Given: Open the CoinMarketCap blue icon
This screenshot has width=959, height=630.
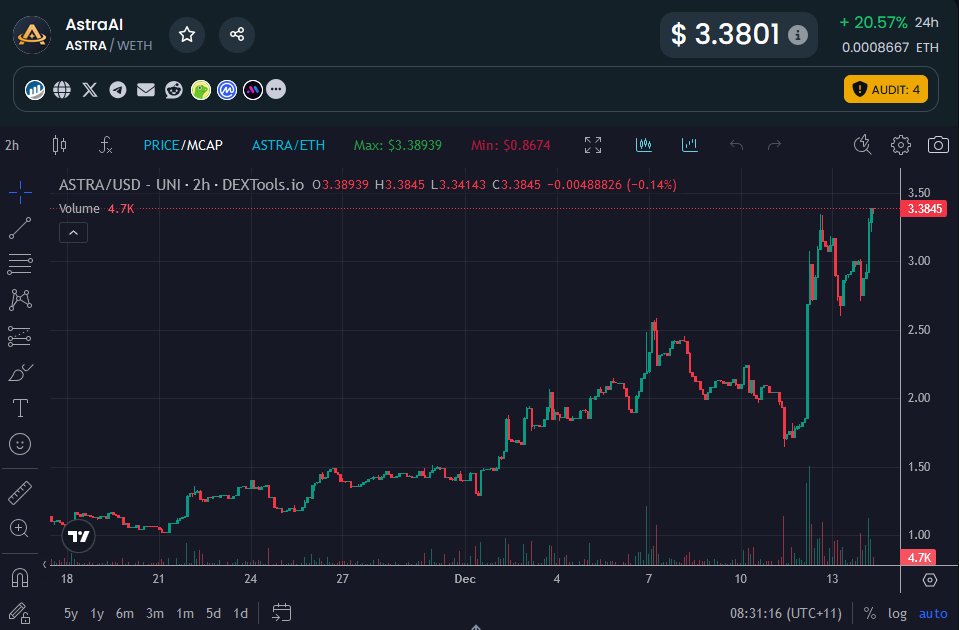Looking at the screenshot, I should (x=227, y=90).
